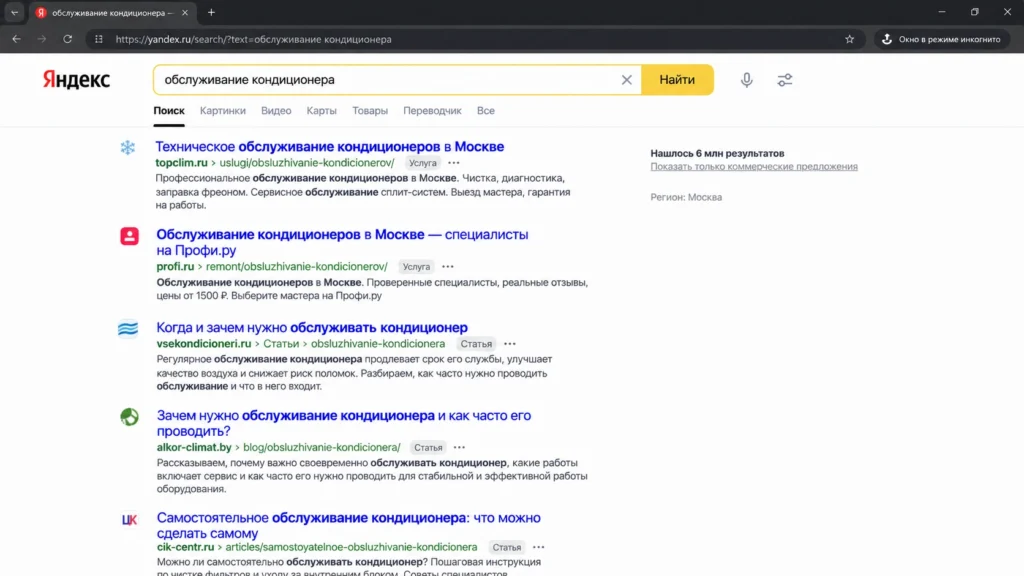
Task: Open Самостоятельное обслуживание кондиционера result
Action: pos(349,525)
